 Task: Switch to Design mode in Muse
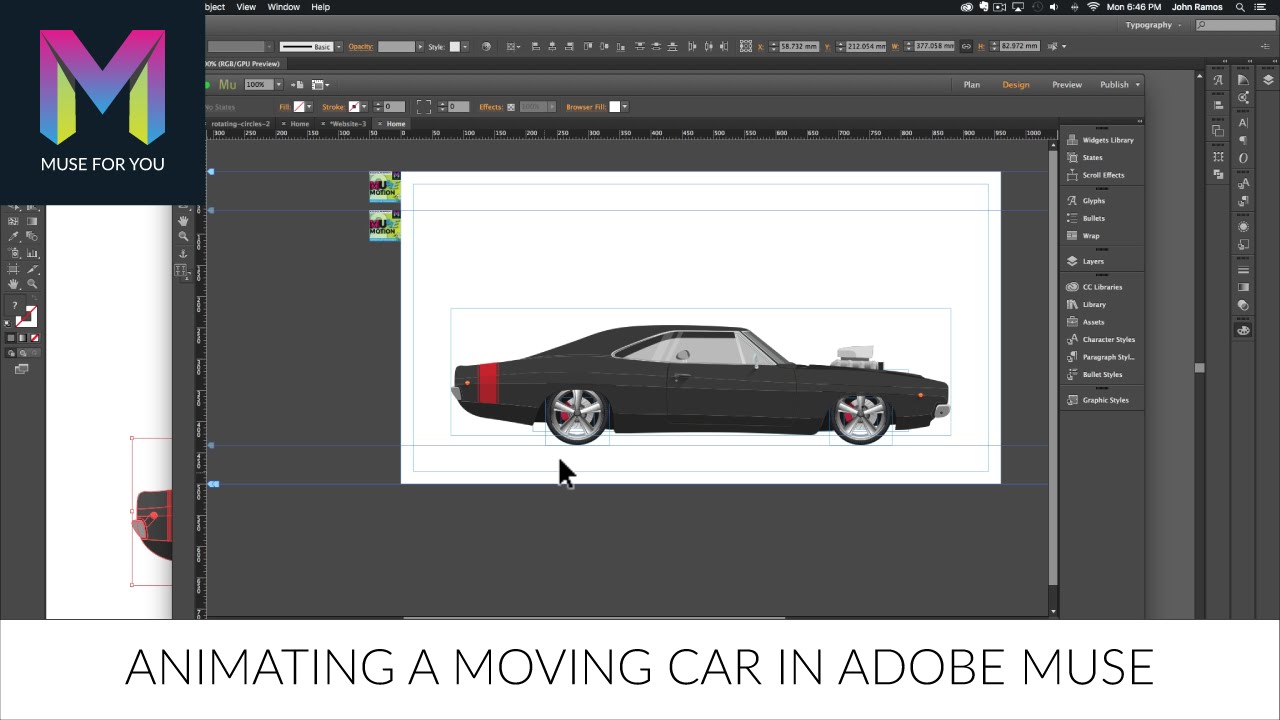[1016, 85]
